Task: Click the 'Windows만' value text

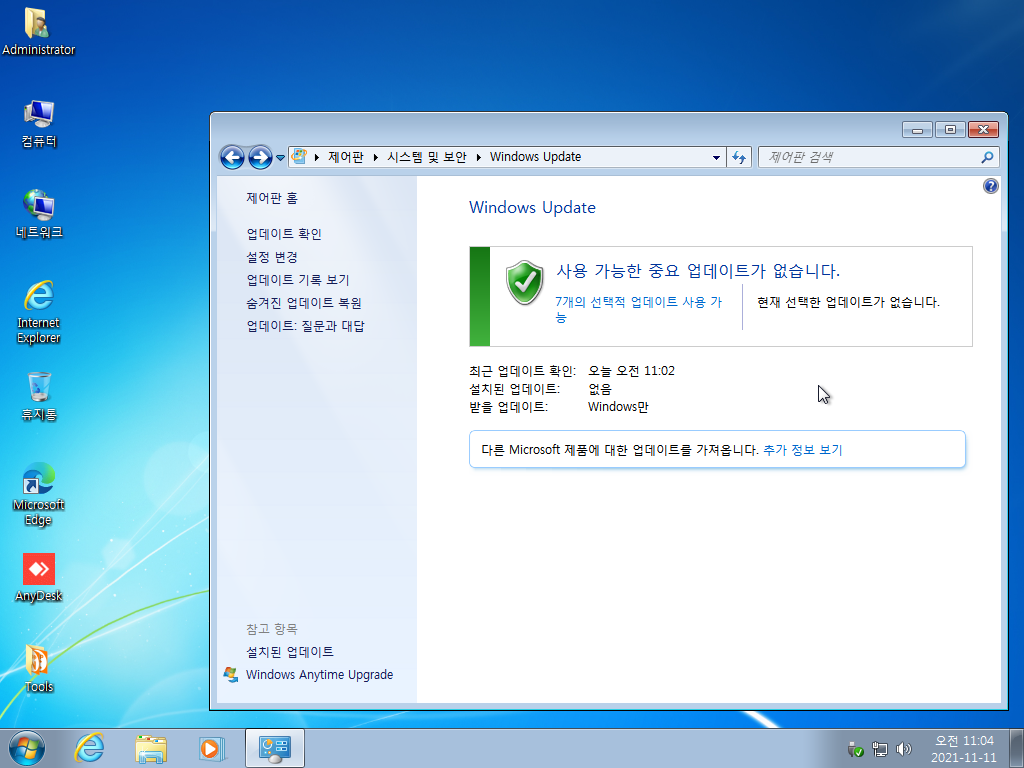Action: 618,407
